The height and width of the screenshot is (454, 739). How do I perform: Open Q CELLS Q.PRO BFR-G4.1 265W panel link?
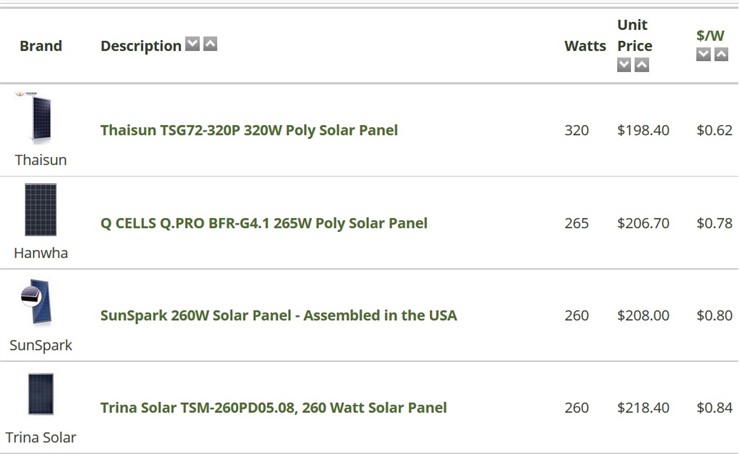point(264,223)
